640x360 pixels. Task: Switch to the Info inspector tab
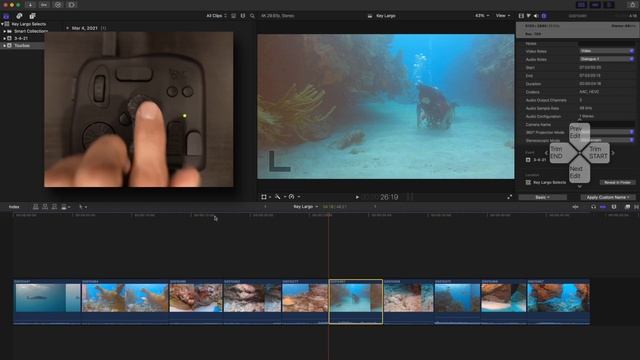click(x=544, y=16)
